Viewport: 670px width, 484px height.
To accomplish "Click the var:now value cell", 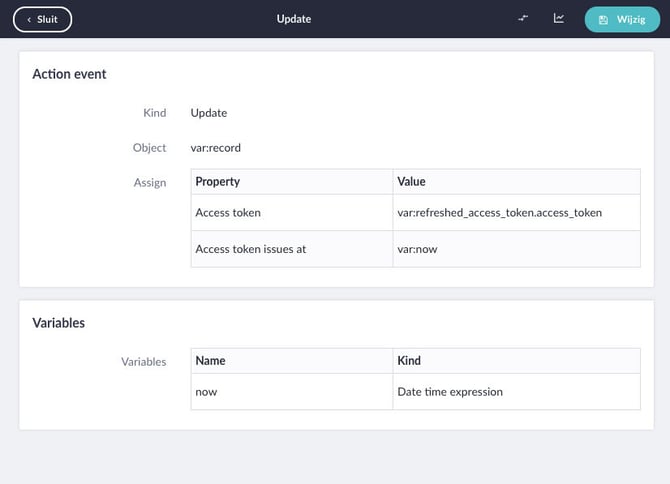I will coord(516,249).
